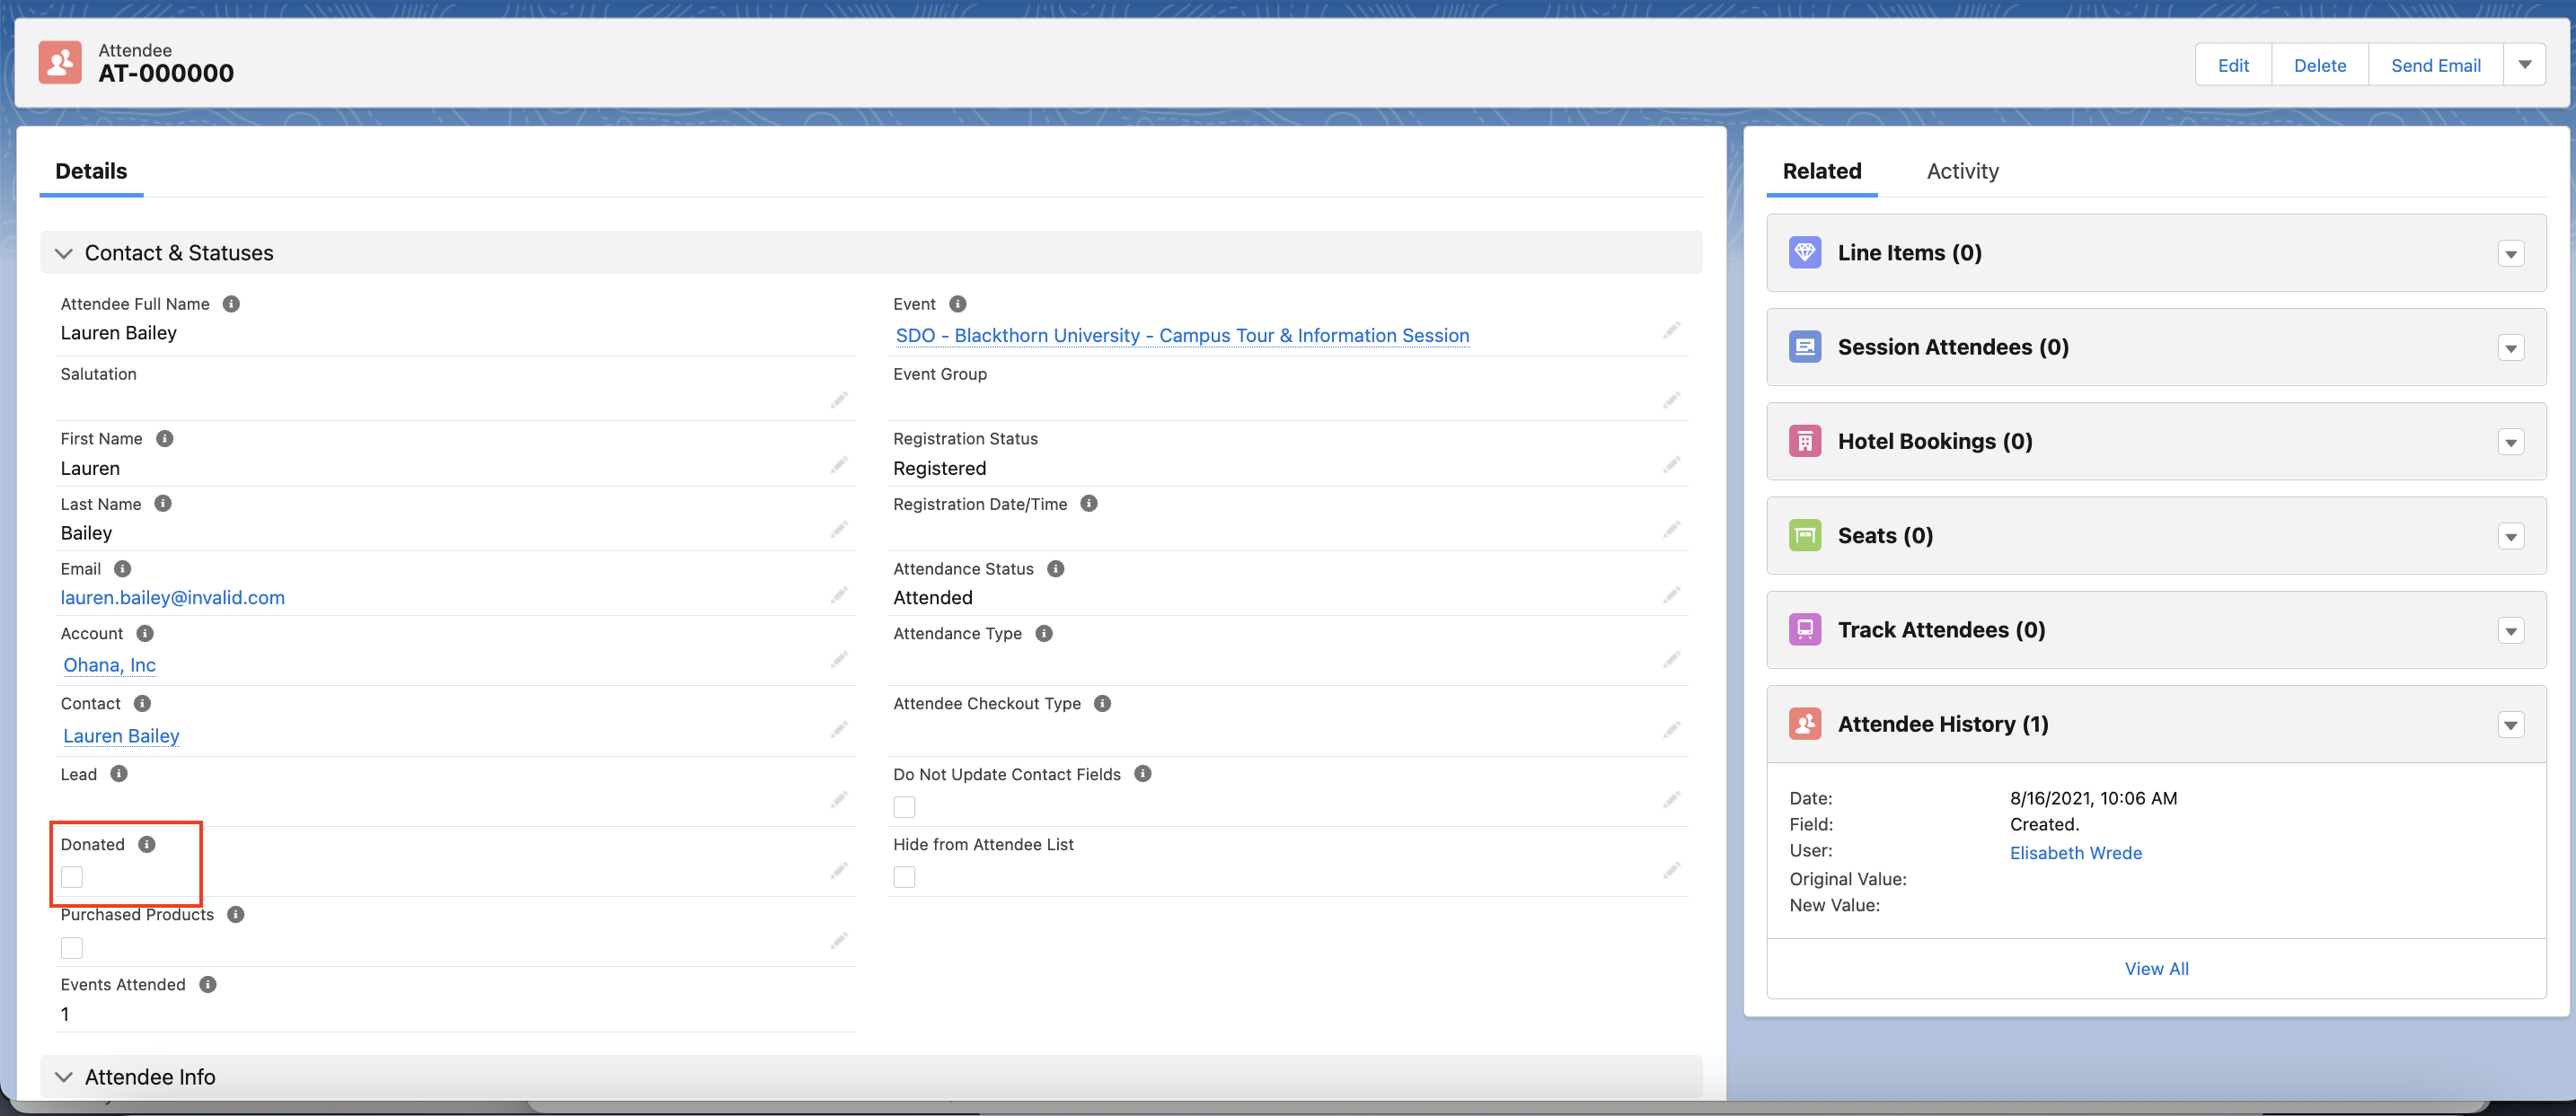Open the Session Attendees (0) list title
This screenshot has width=2576, height=1116.
1953,347
